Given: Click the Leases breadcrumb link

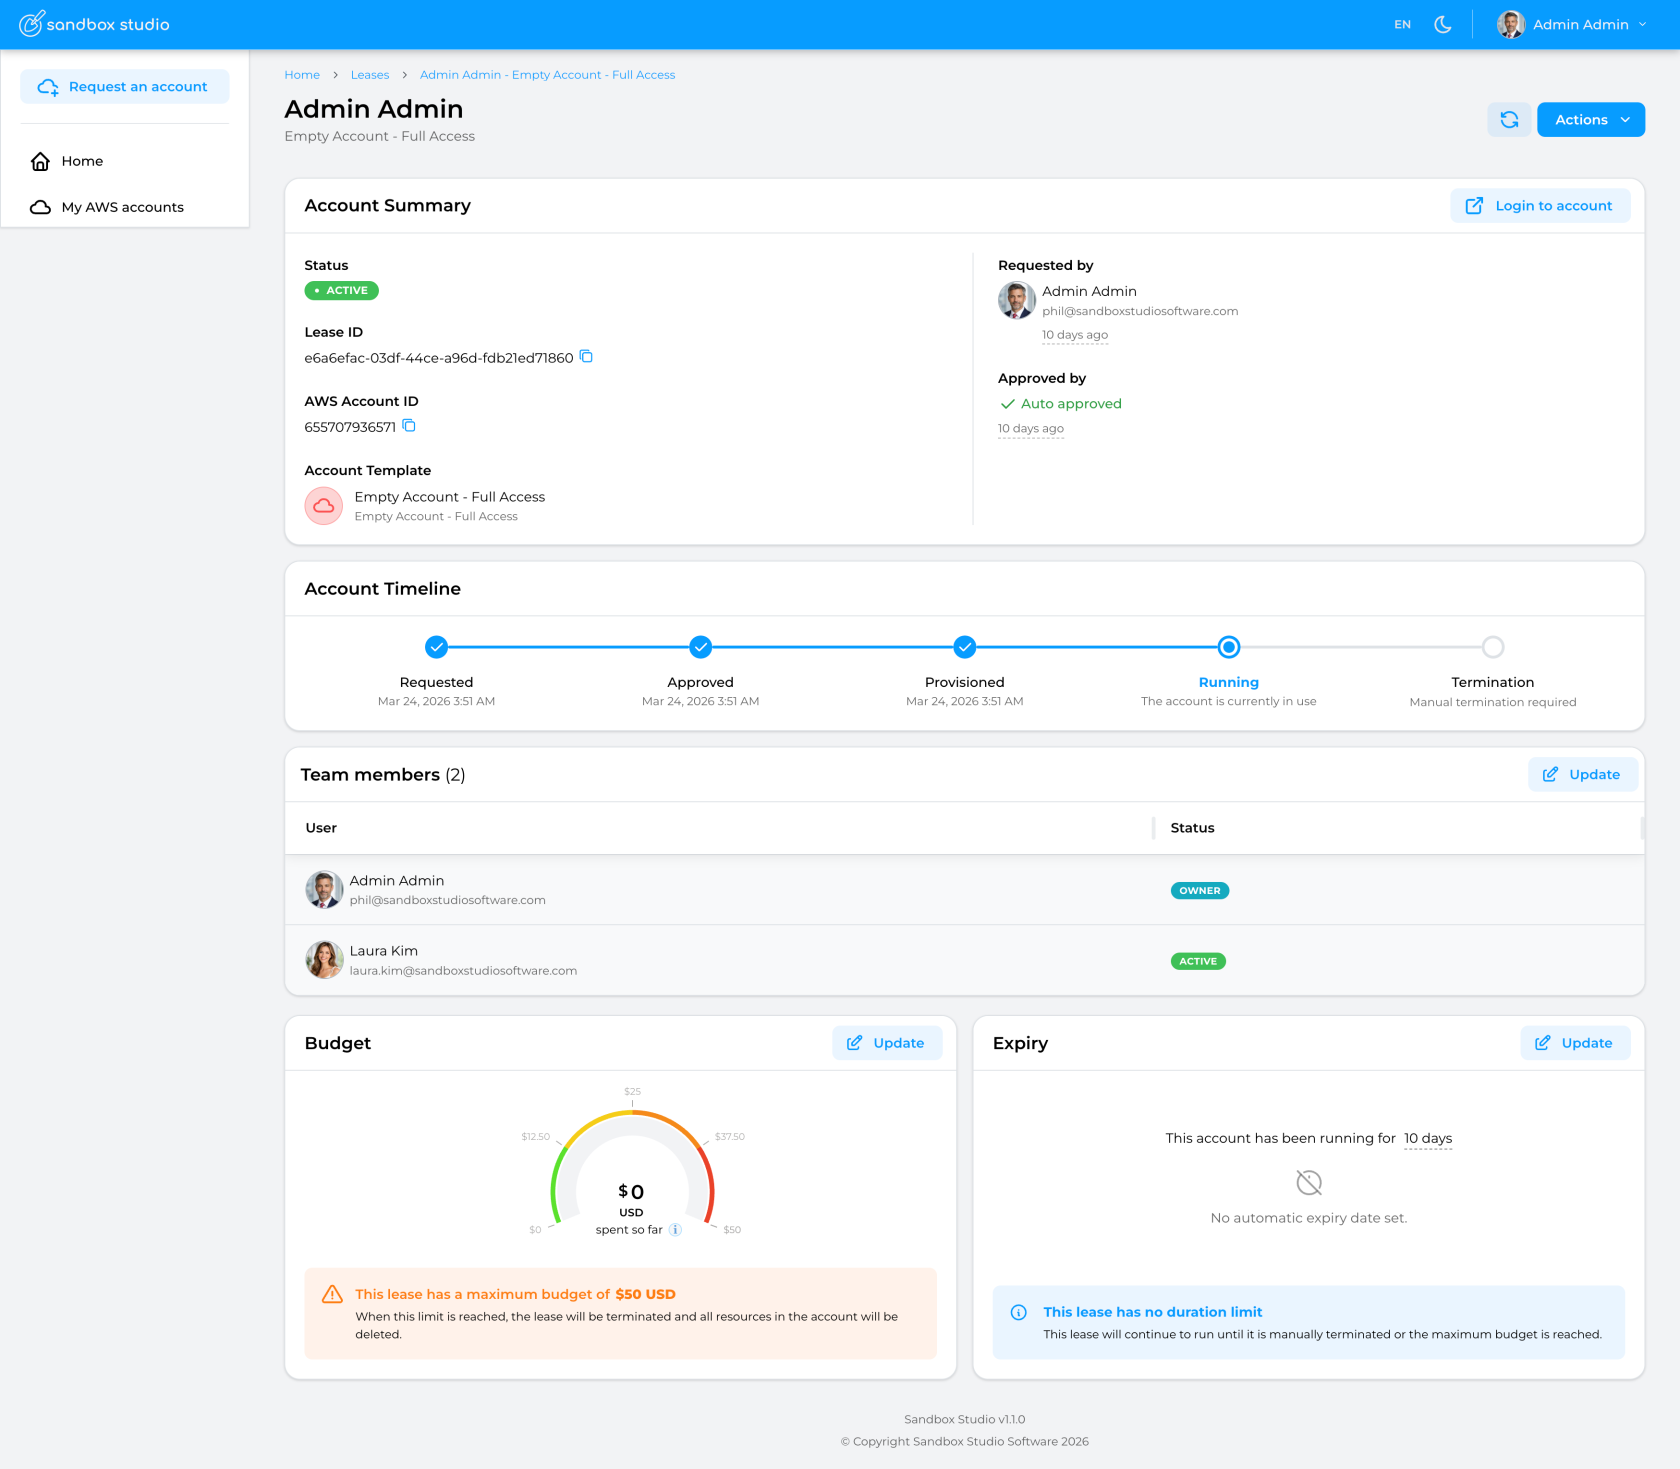Looking at the screenshot, I should pos(369,75).
